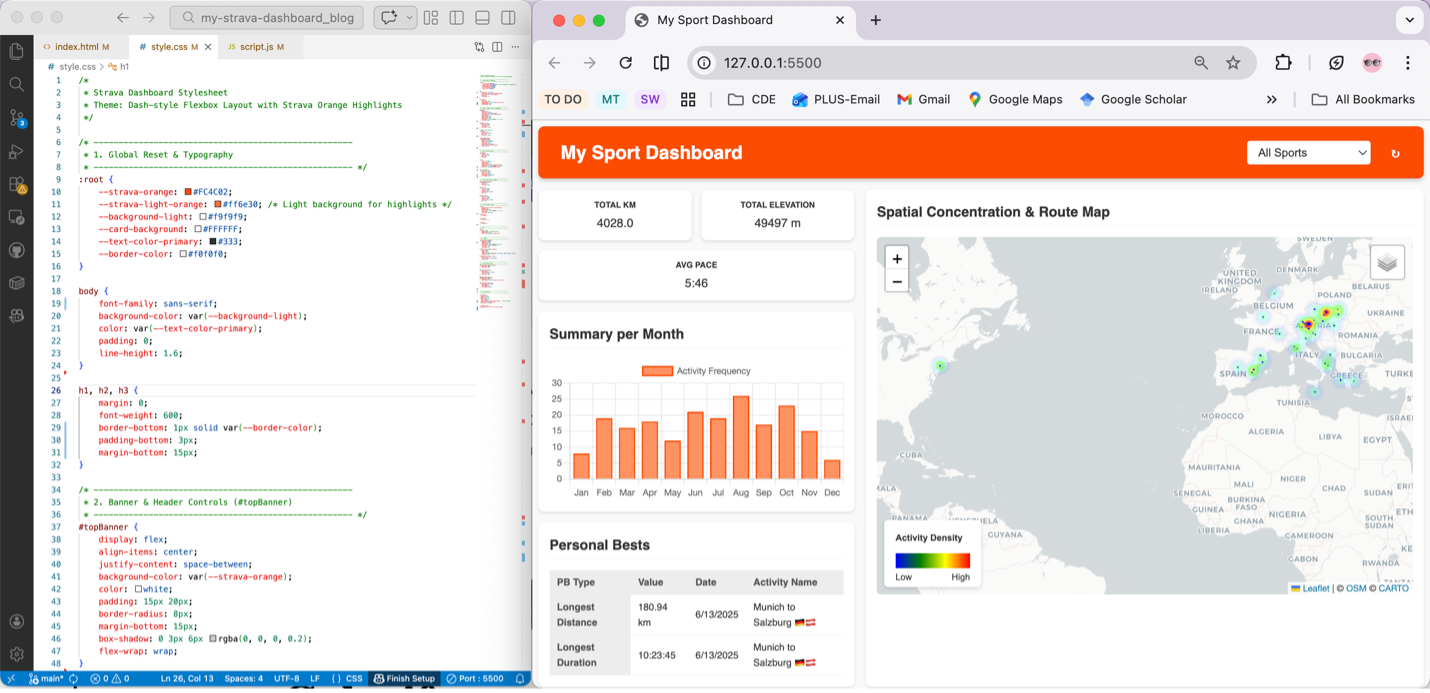Click the browser extensions puzzle icon
This screenshot has height=693, width=1430.
point(1283,62)
